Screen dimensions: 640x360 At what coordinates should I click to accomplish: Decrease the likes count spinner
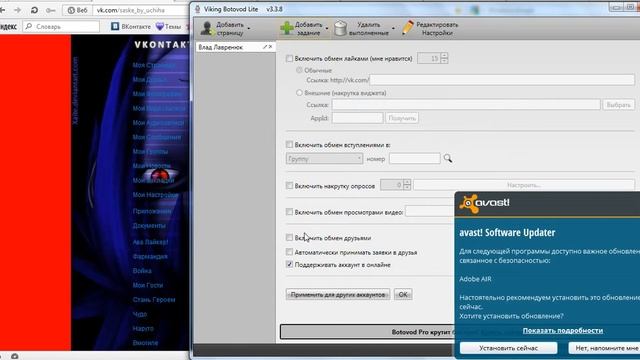coord(444,61)
